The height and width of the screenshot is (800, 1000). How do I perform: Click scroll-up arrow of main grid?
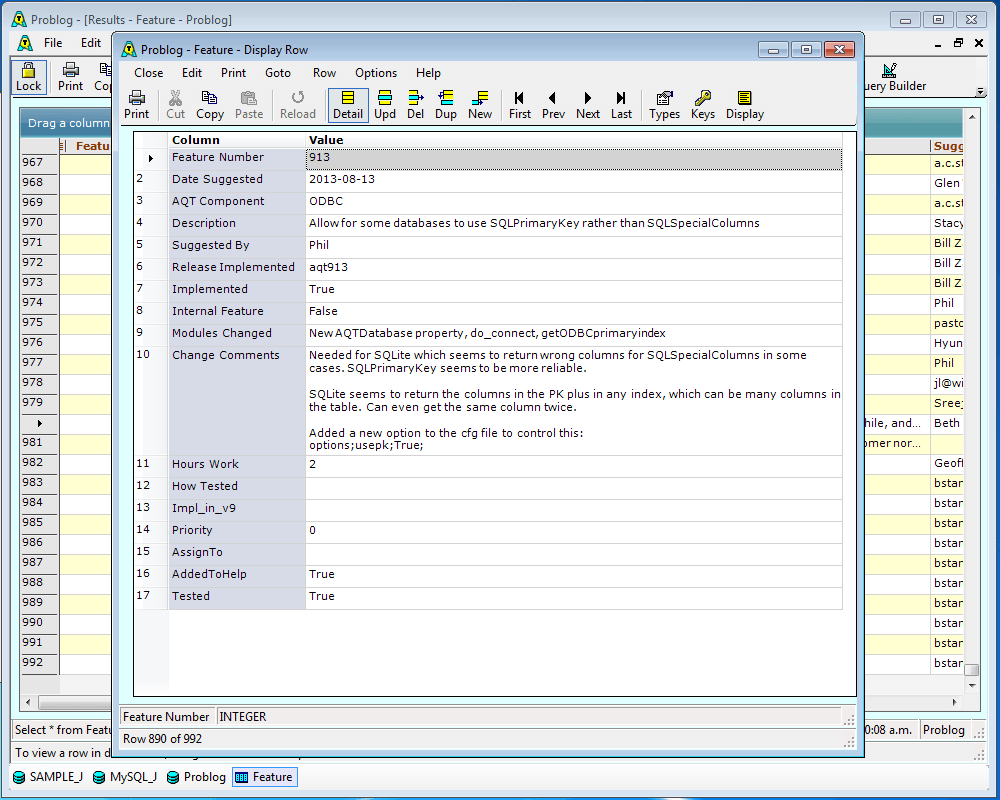[972, 117]
